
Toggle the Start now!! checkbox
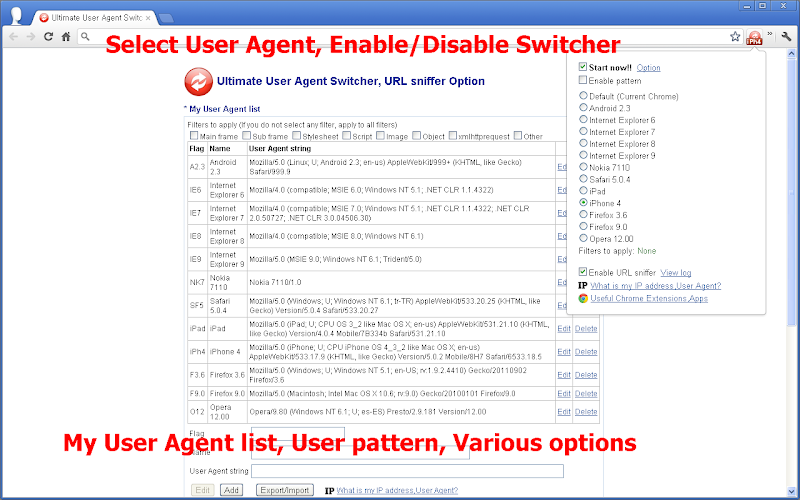point(583,67)
